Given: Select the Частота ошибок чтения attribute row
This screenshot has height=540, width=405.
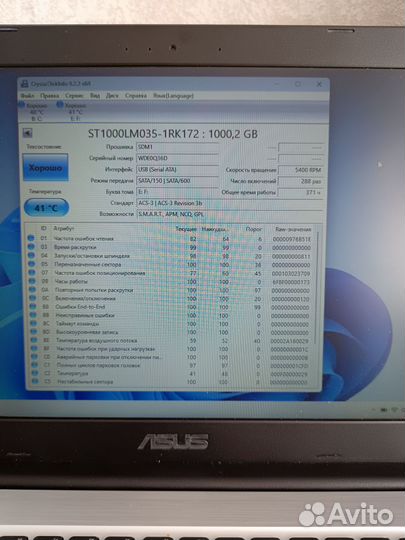Looking at the screenshot, I should (x=170, y=239).
